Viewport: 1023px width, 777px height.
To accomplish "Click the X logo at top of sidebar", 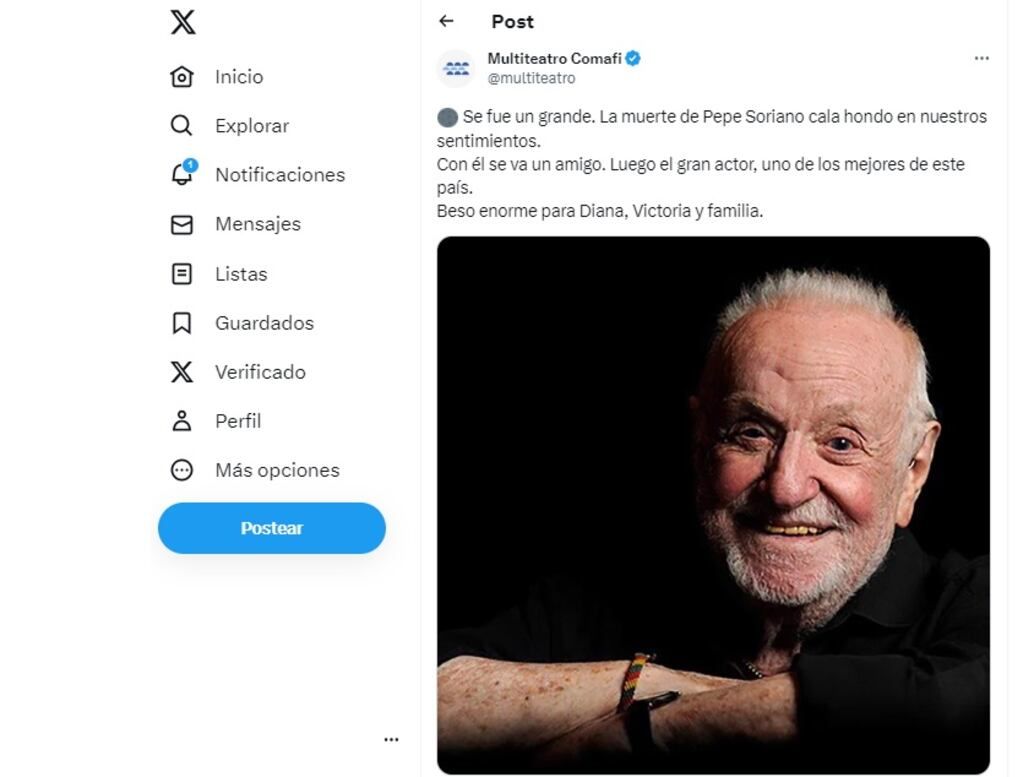I will [x=180, y=21].
